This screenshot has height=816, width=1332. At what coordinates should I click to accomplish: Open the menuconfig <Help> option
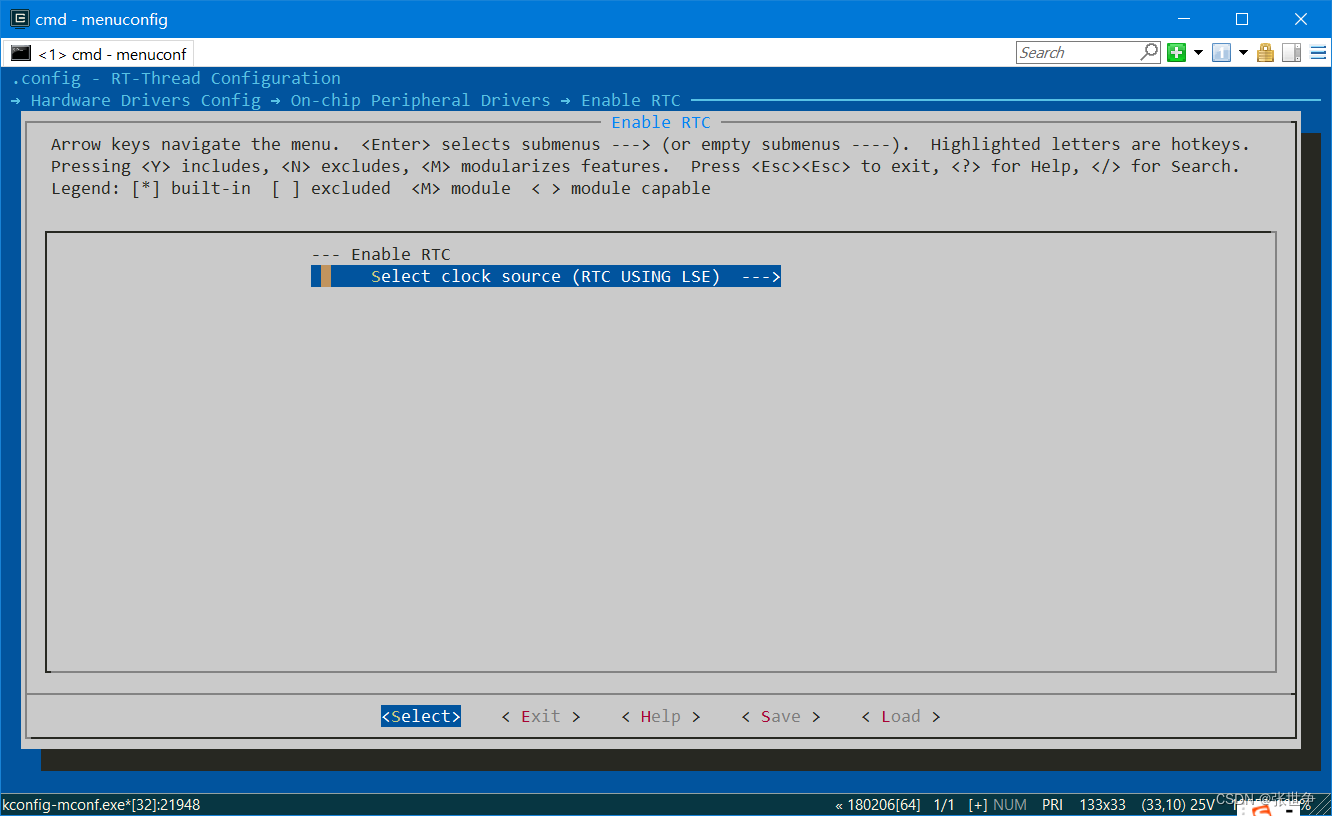660,716
